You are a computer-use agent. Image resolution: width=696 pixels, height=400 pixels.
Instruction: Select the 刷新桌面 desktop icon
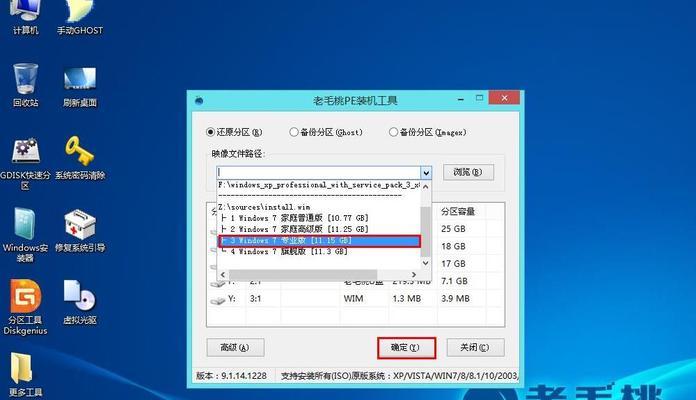pos(80,87)
